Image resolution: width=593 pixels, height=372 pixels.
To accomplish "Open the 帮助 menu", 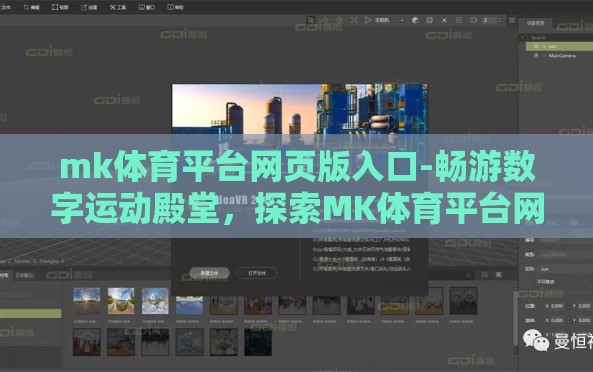I will coord(175,7).
